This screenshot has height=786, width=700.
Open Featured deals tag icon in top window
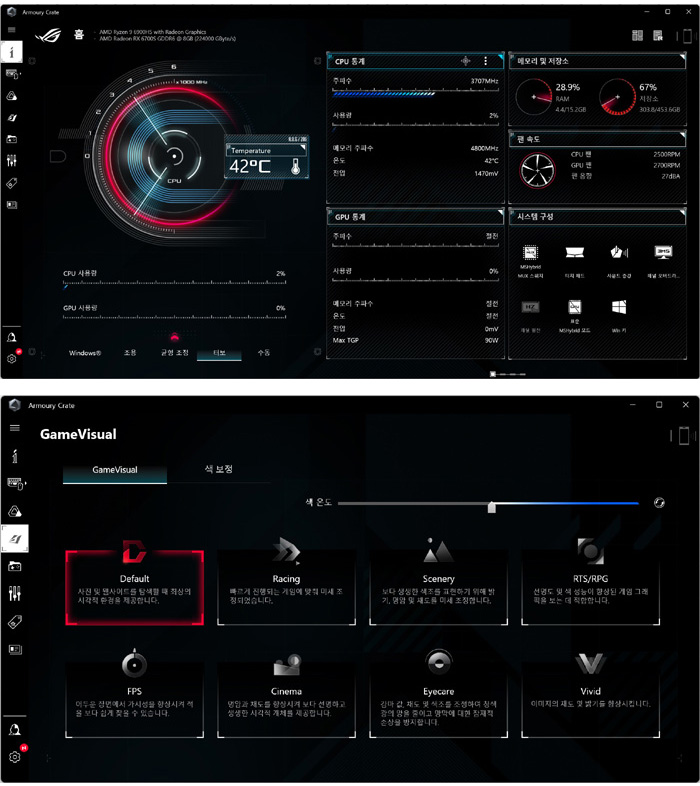click(12, 183)
